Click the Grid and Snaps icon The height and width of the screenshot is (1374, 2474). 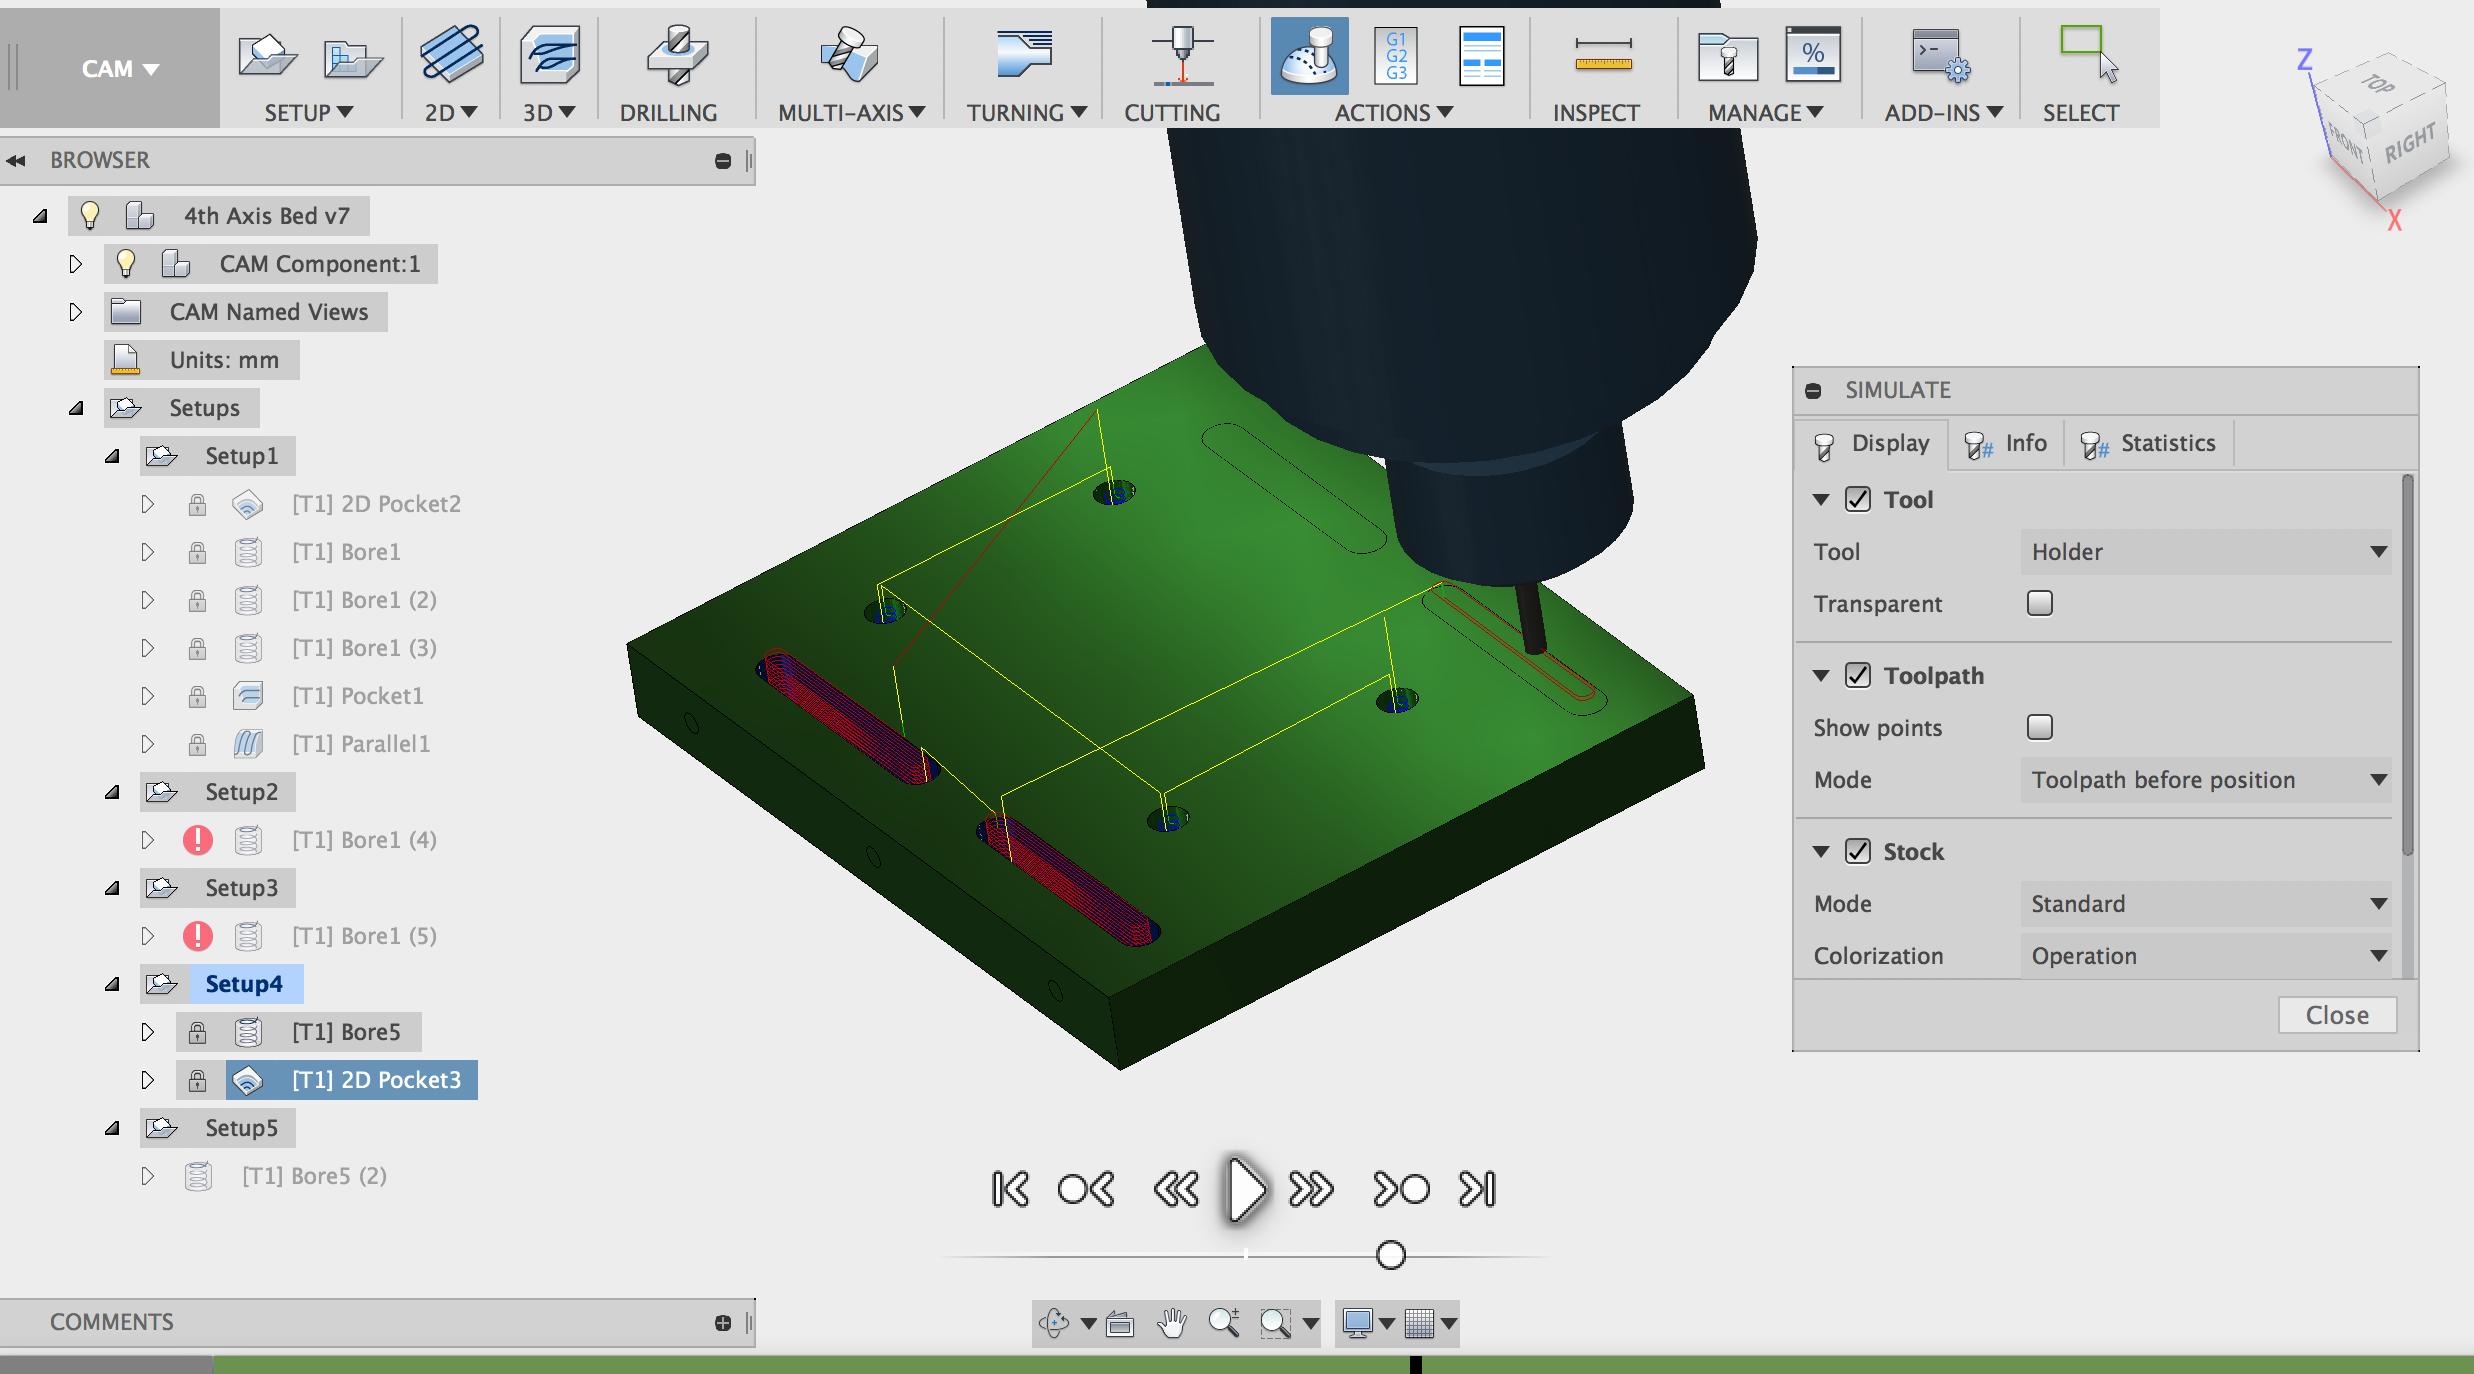pyautogui.click(x=1420, y=1323)
